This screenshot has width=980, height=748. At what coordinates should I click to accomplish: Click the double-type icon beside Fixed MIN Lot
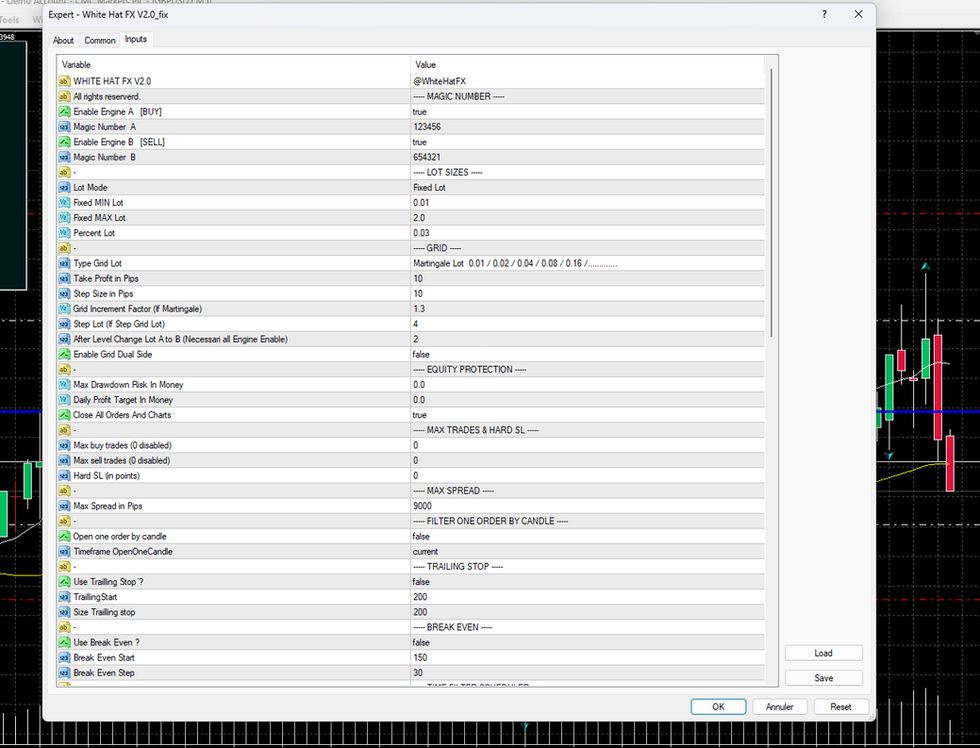[x=64, y=202]
